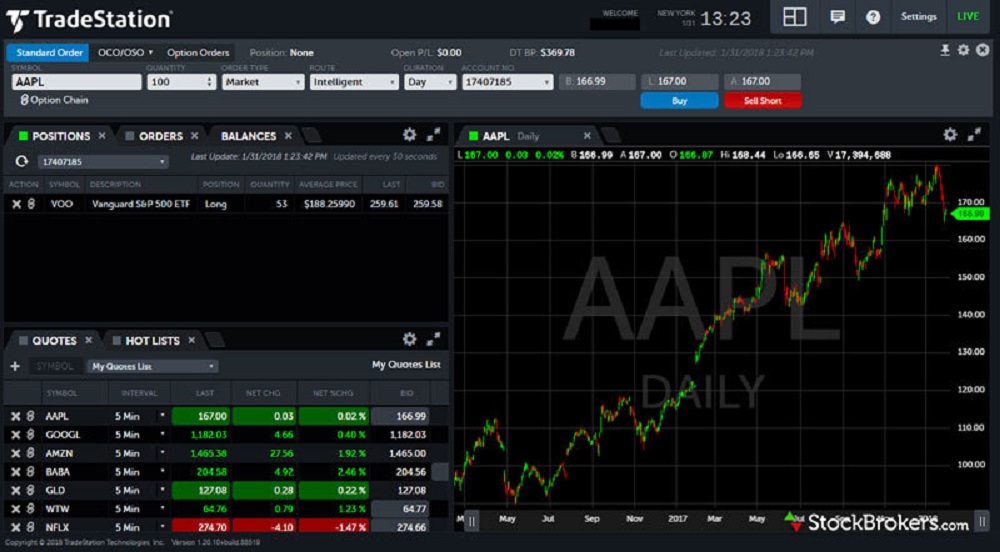The width and height of the screenshot is (1000, 552).
Task: Open the help question mark icon
Action: point(872,17)
